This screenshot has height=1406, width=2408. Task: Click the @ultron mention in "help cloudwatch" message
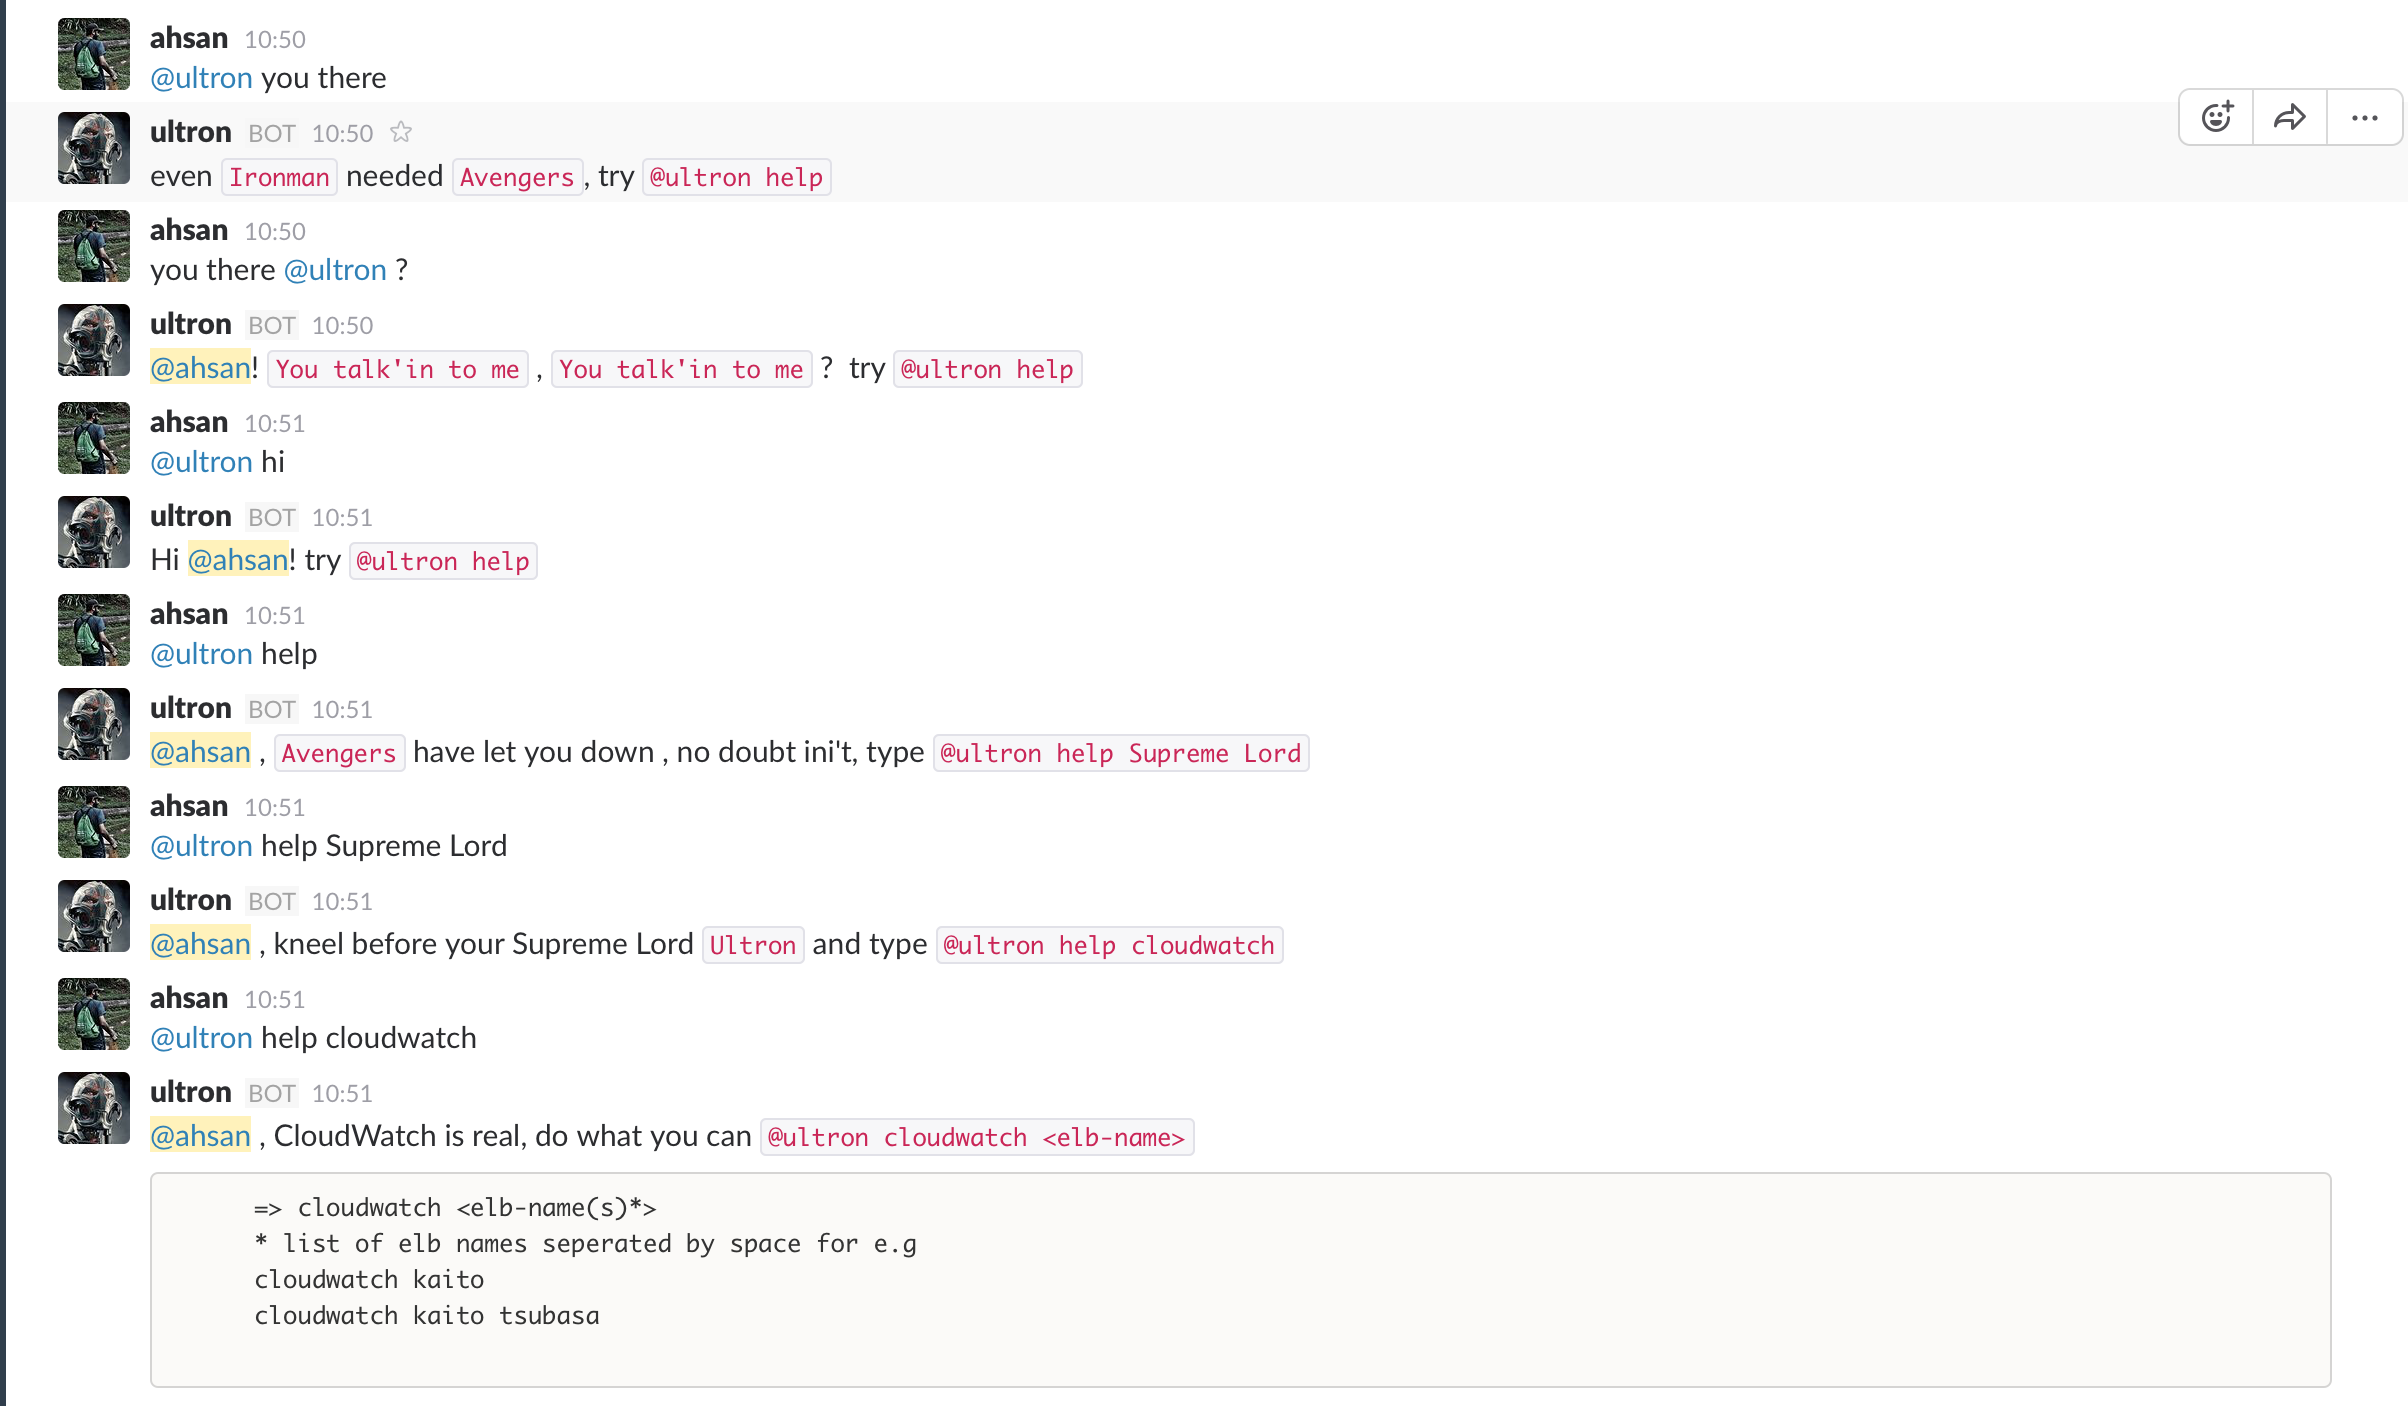(x=201, y=1038)
